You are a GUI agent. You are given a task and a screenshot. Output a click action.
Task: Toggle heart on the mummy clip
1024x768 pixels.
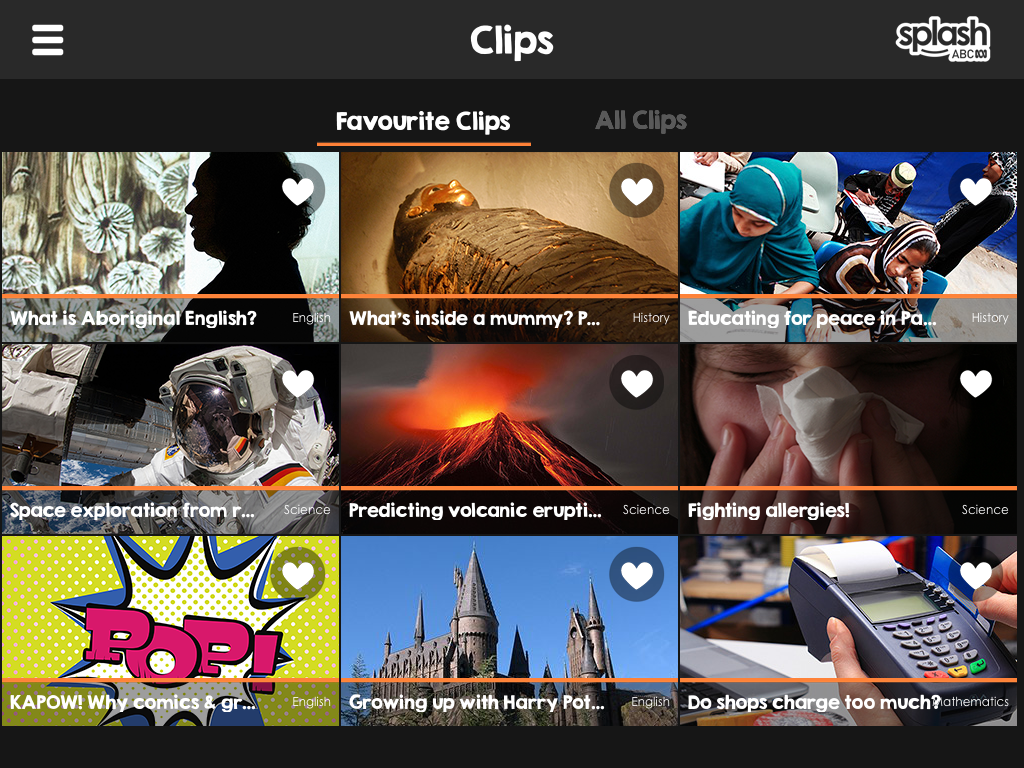coord(637,191)
